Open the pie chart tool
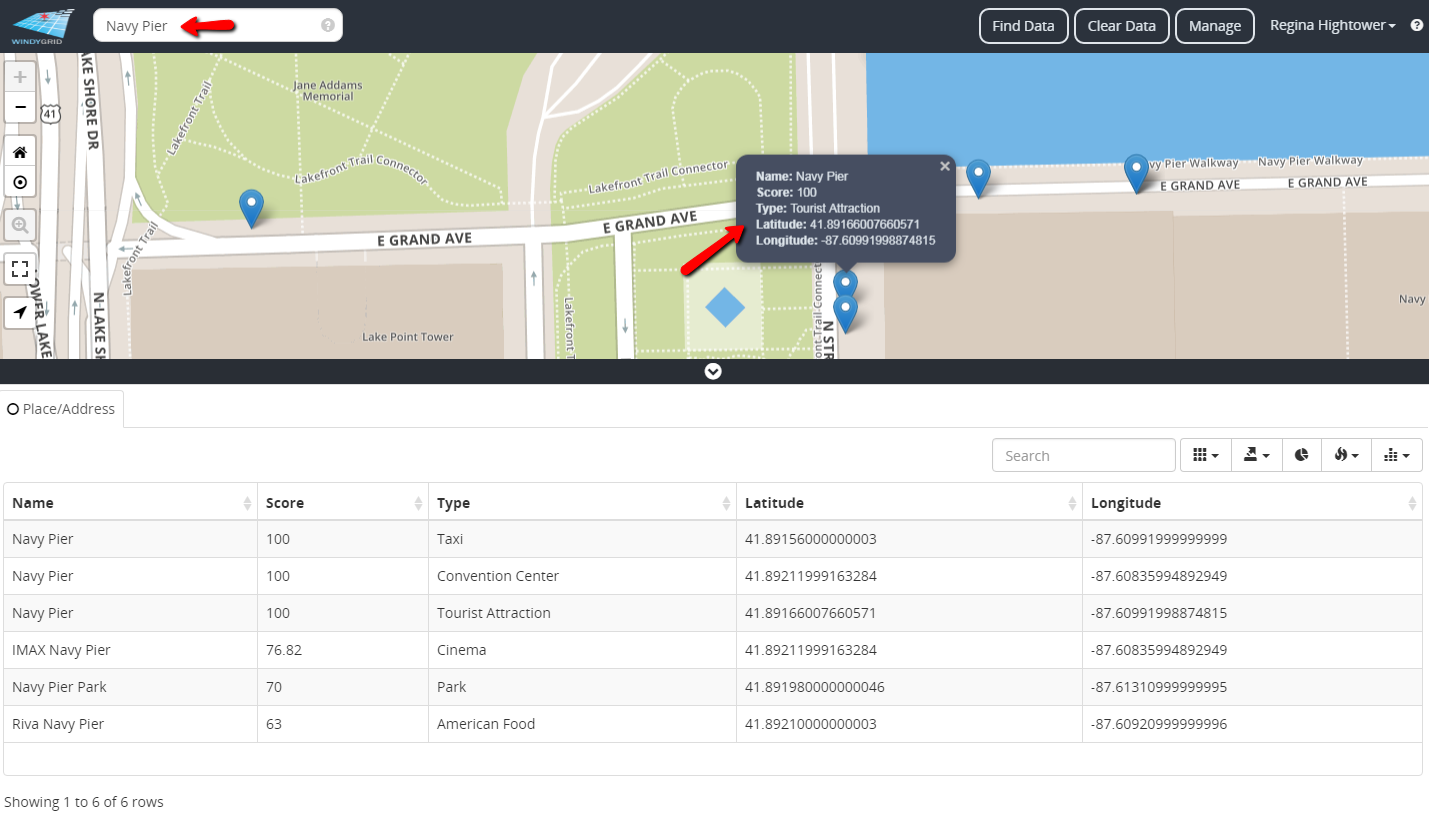The width and height of the screenshot is (1429, 825). (1302, 455)
